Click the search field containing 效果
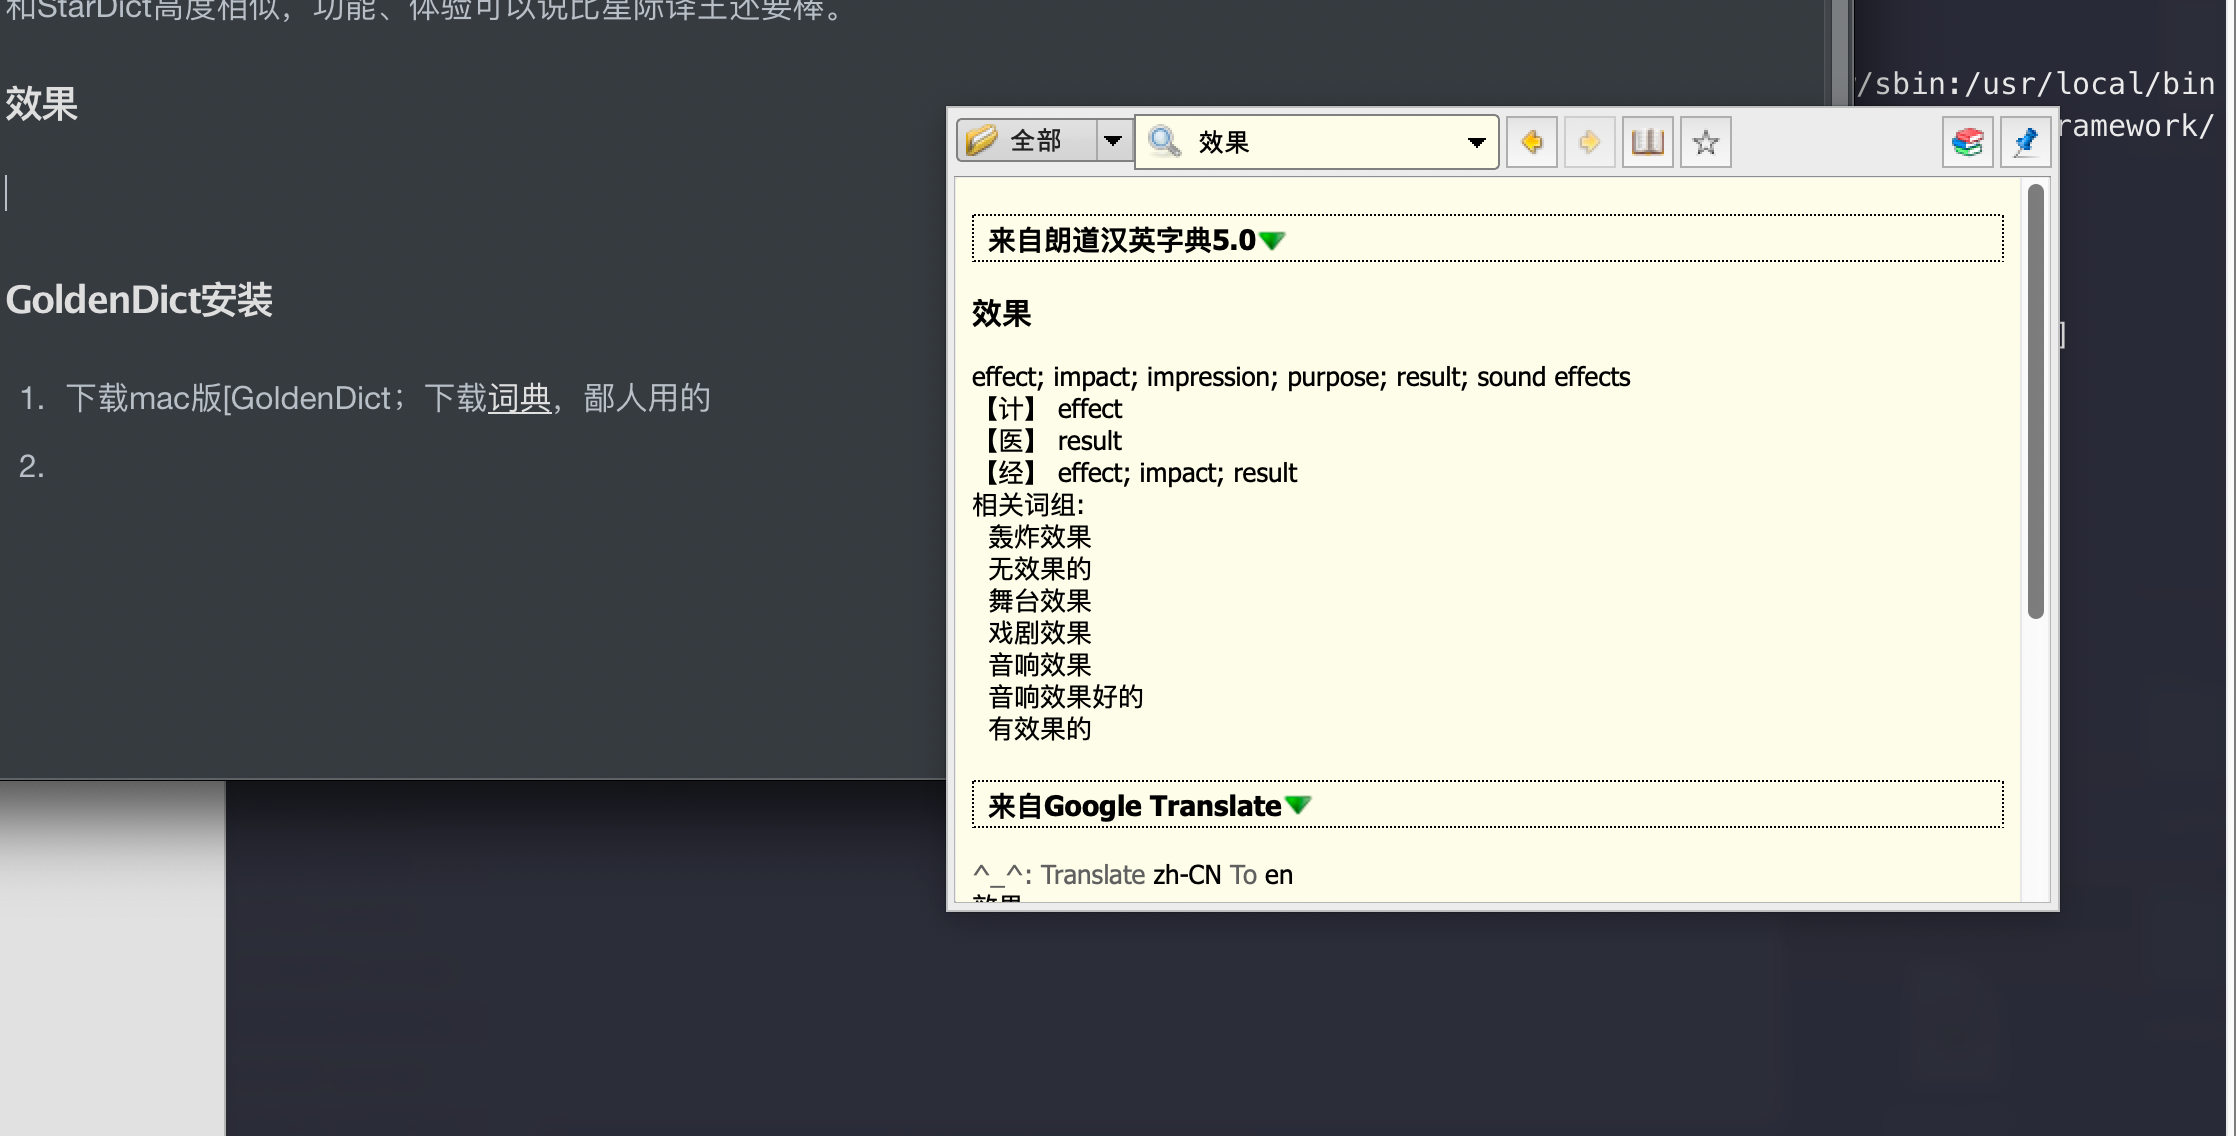The height and width of the screenshot is (1136, 2236). click(x=1316, y=142)
